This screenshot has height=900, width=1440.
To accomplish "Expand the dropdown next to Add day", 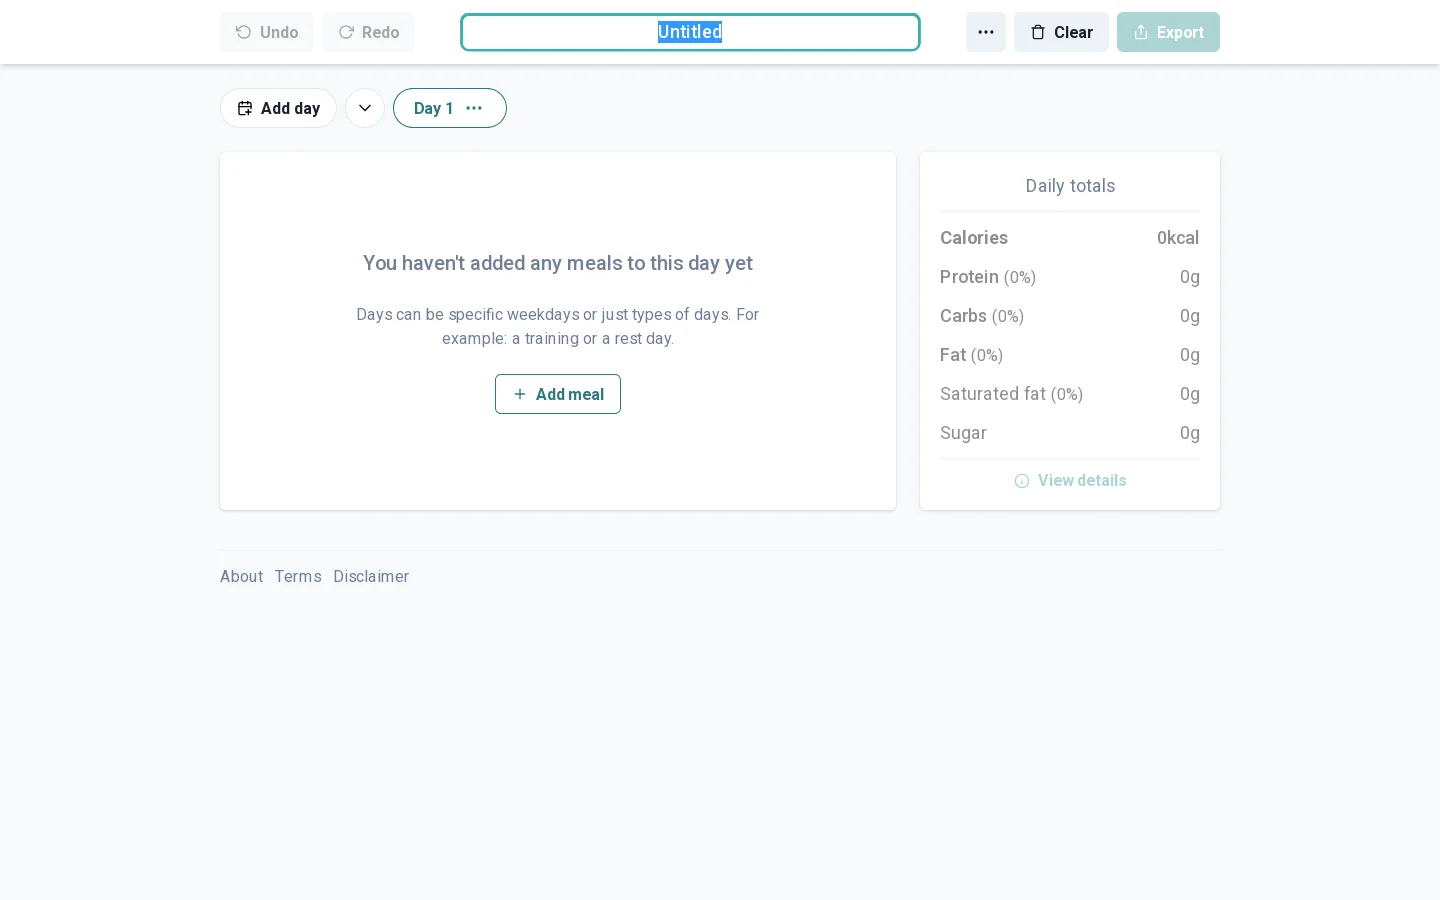I will coord(365,108).
